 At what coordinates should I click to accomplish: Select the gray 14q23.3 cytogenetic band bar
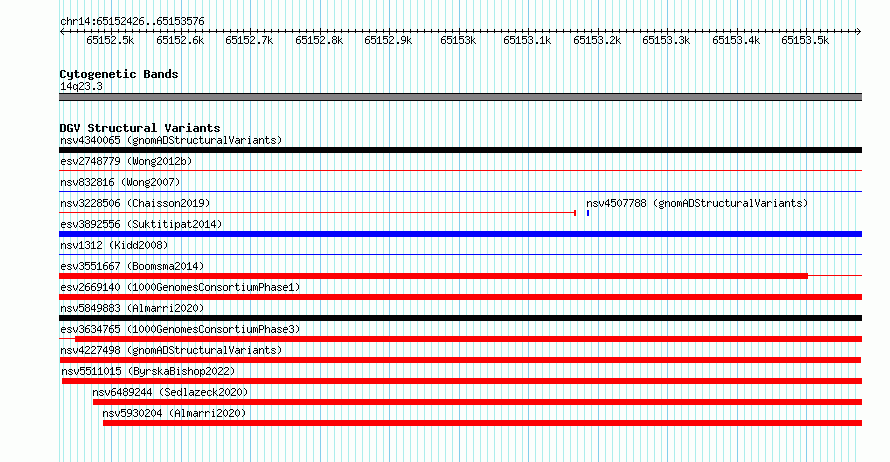tap(460, 97)
